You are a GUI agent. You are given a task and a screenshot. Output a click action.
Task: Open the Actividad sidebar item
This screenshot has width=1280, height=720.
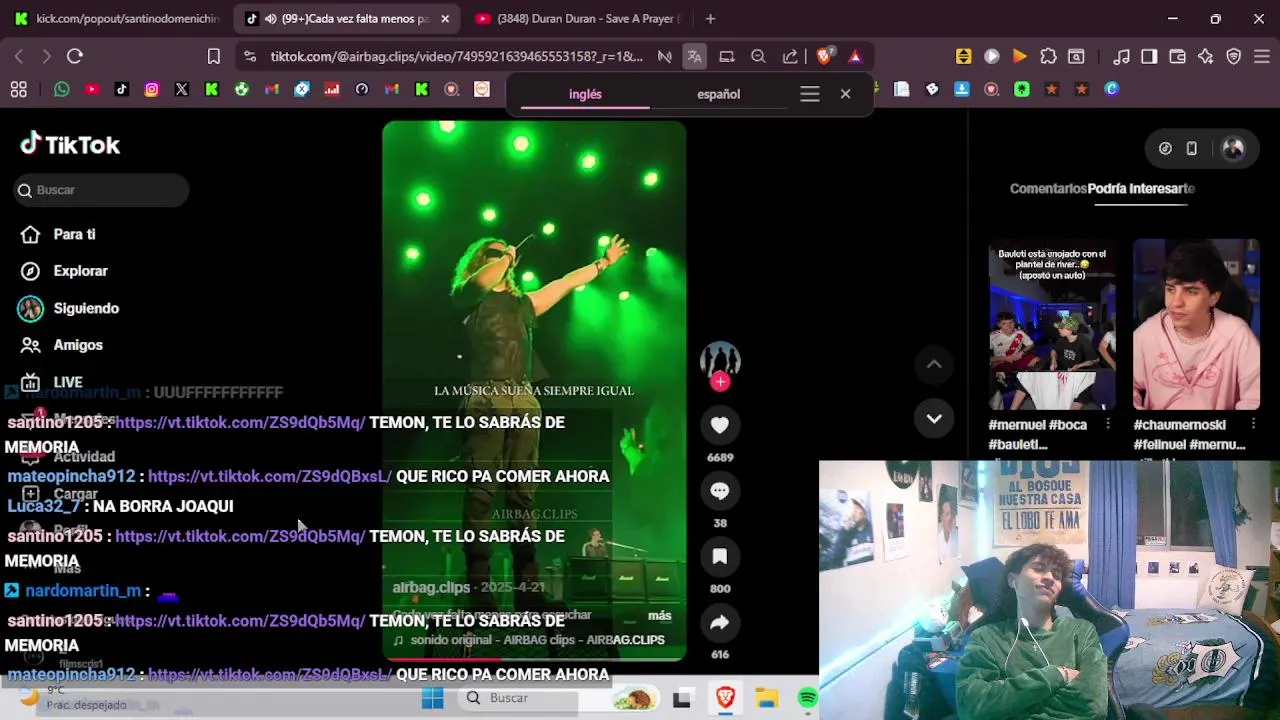66,457
